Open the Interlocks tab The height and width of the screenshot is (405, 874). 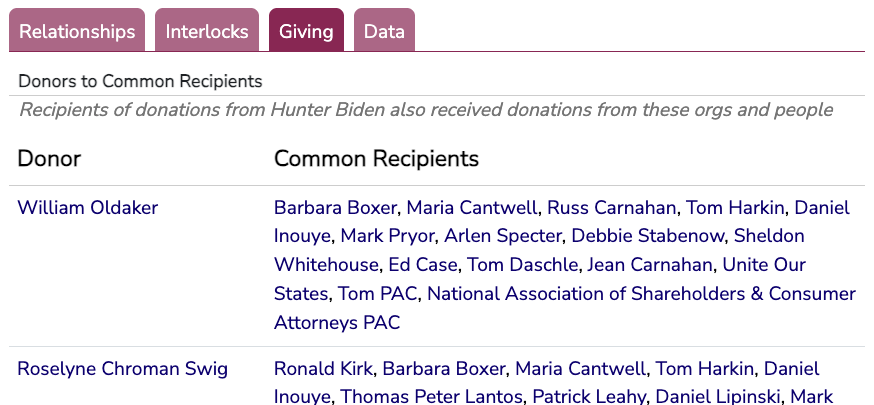[x=207, y=31]
